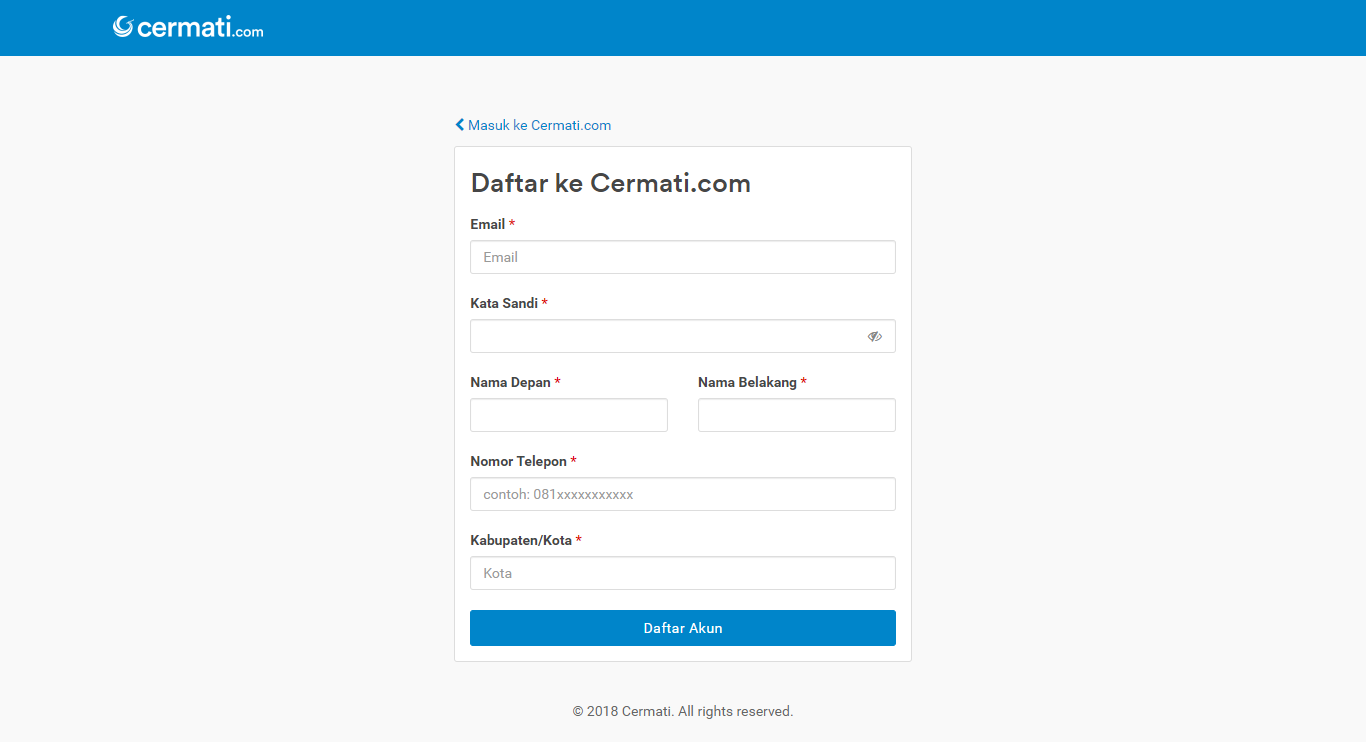Open the Masuk ke Cermati.com link
This screenshot has width=1366, height=742.
(x=539, y=125)
